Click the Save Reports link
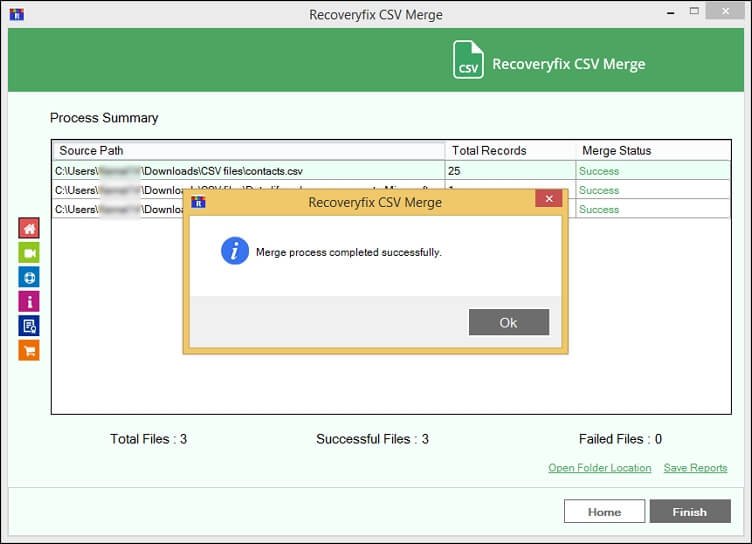 tap(695, 468)
